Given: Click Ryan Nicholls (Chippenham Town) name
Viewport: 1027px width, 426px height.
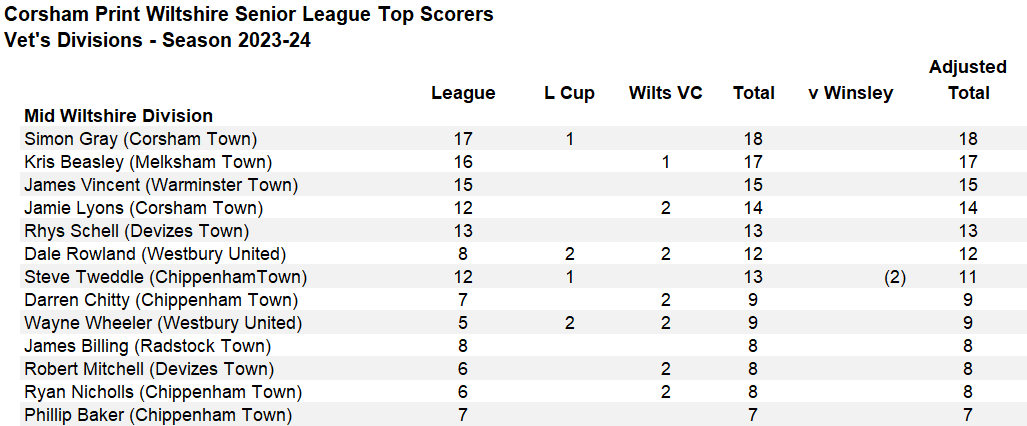Looking at the screenshot, I should coord(163,393).
